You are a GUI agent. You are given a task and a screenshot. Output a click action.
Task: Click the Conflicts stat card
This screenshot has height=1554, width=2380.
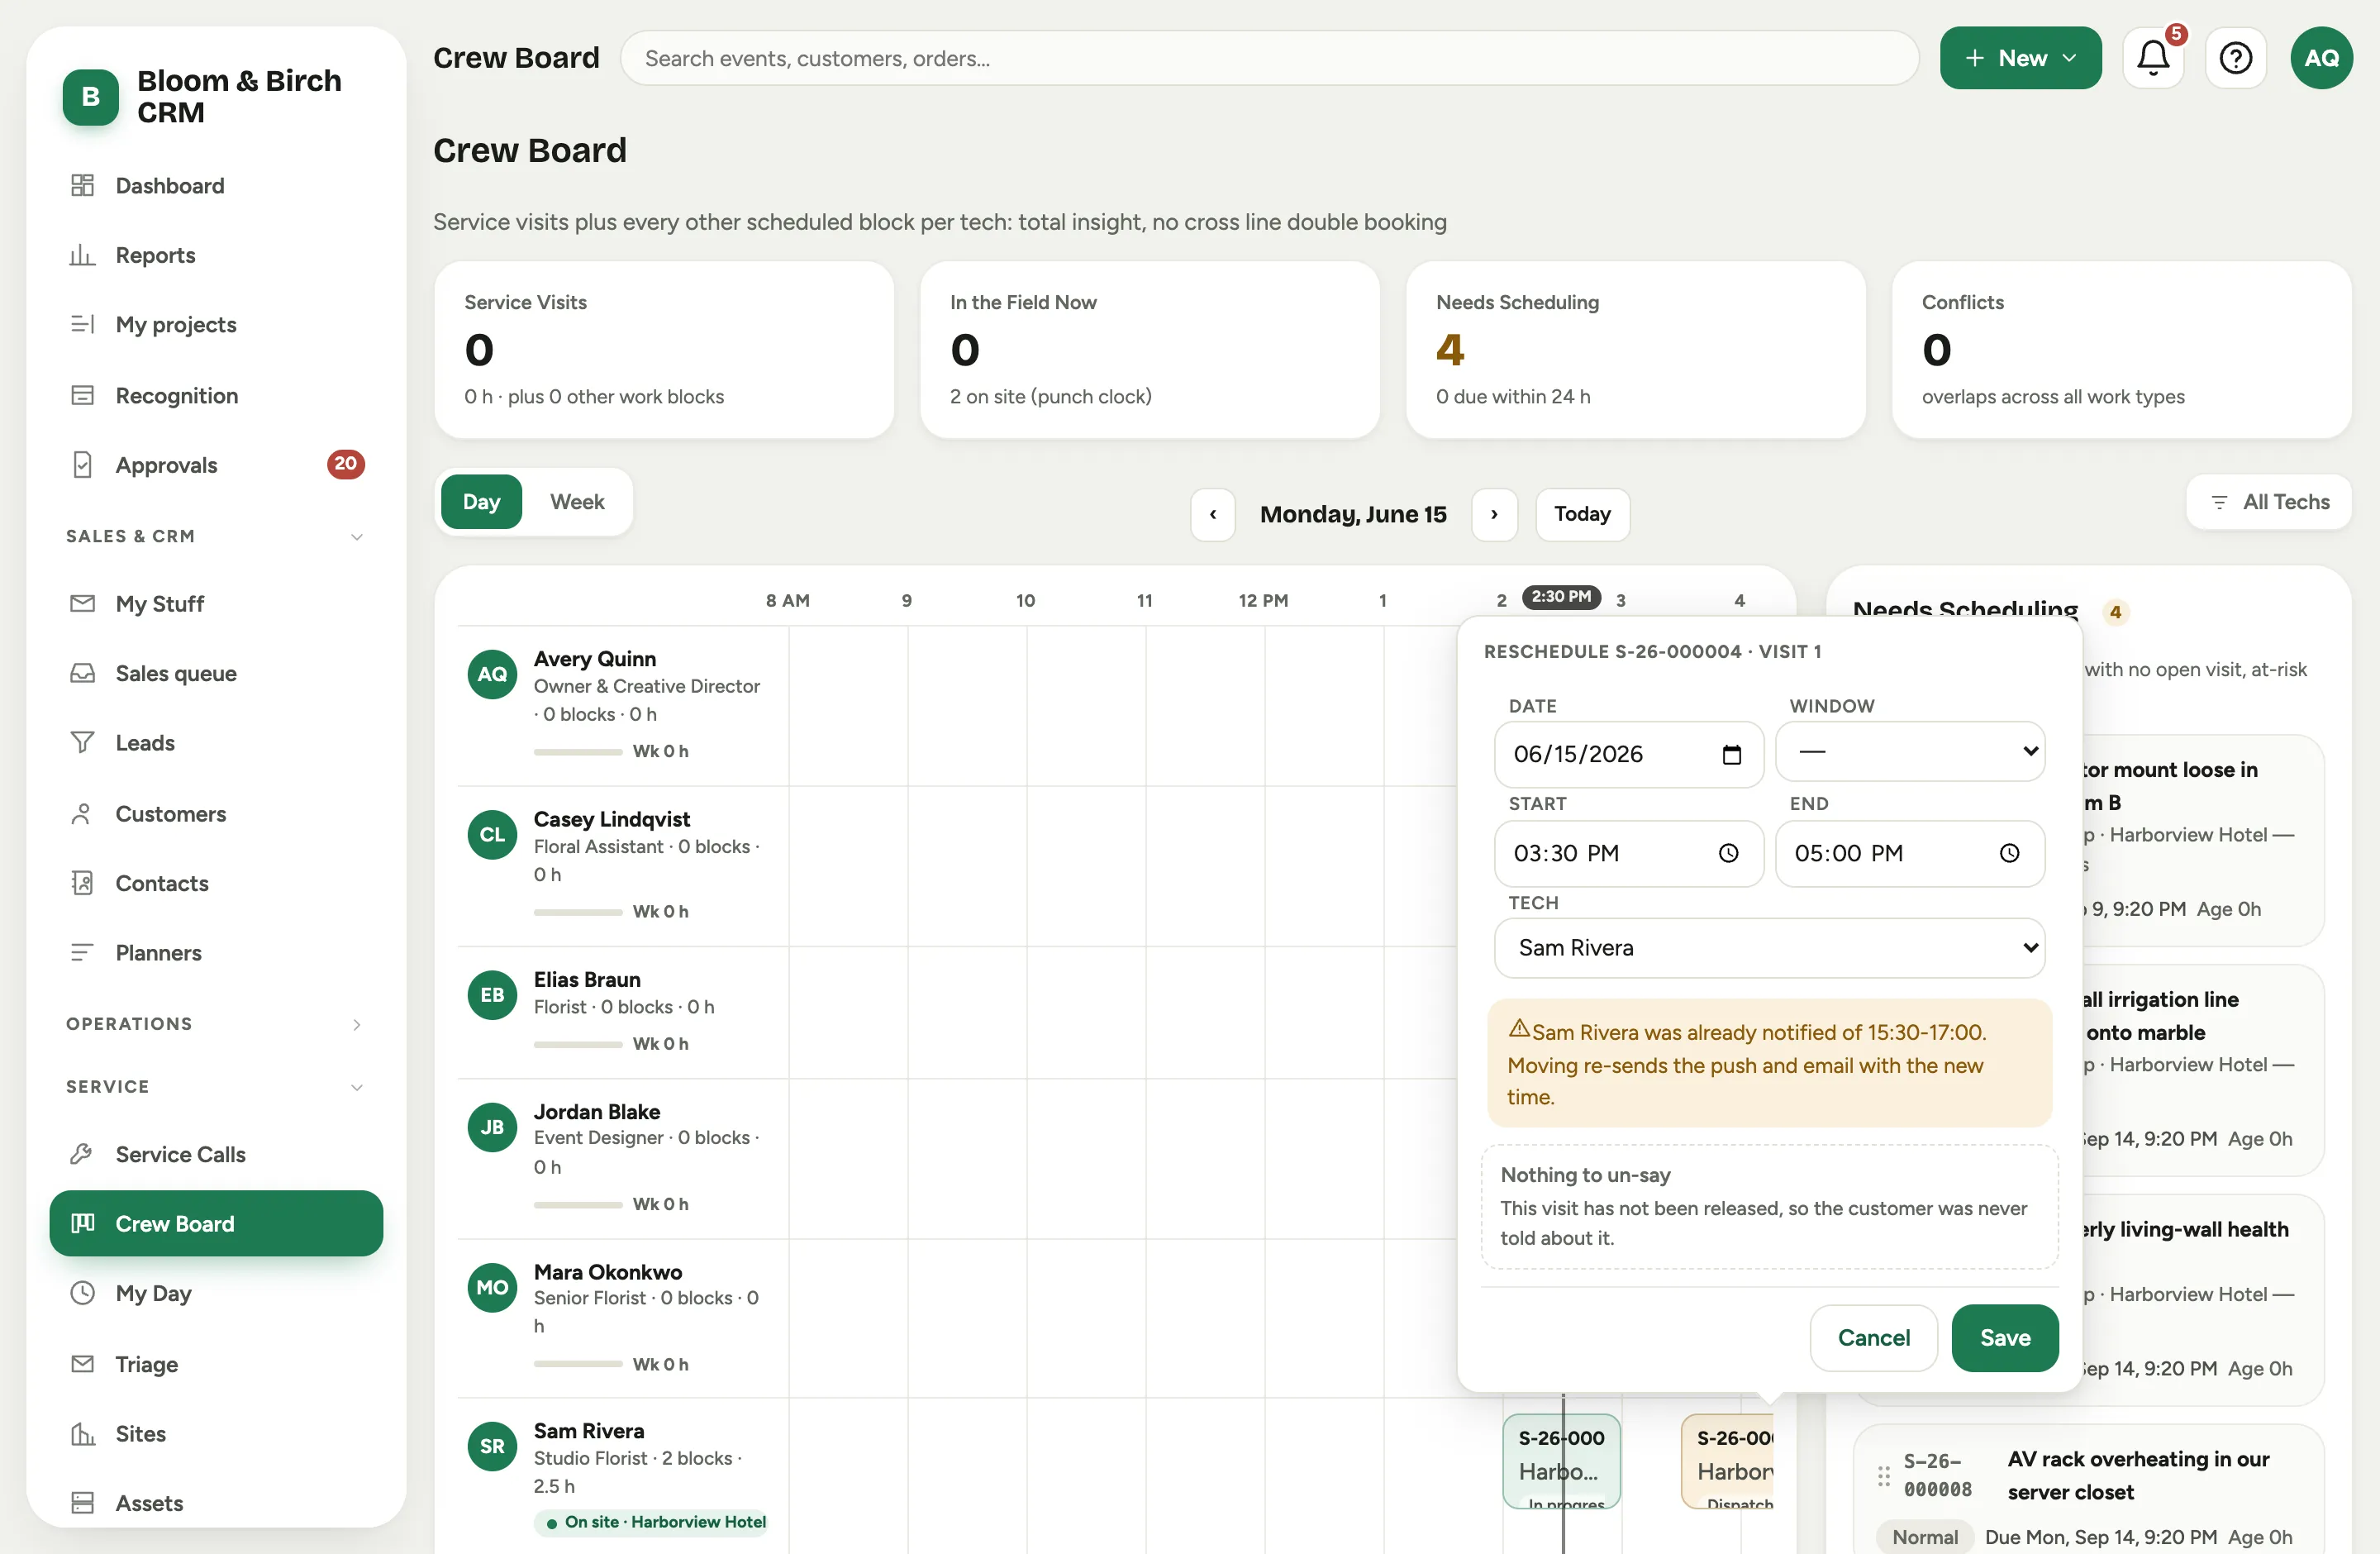pos(2121,349)
